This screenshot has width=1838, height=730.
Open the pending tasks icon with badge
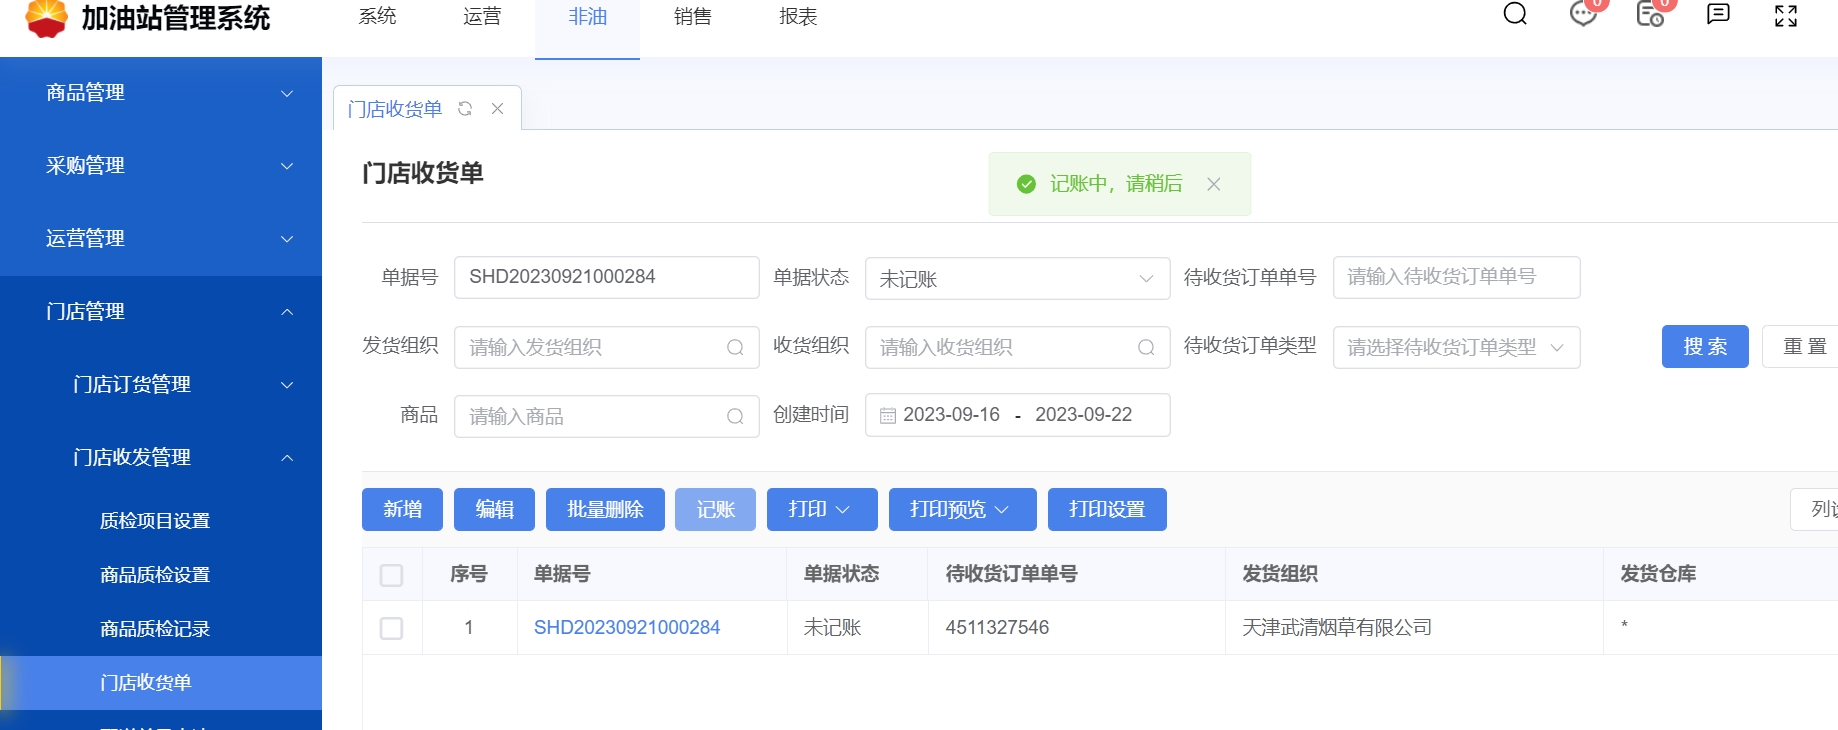pos(1649,14)
